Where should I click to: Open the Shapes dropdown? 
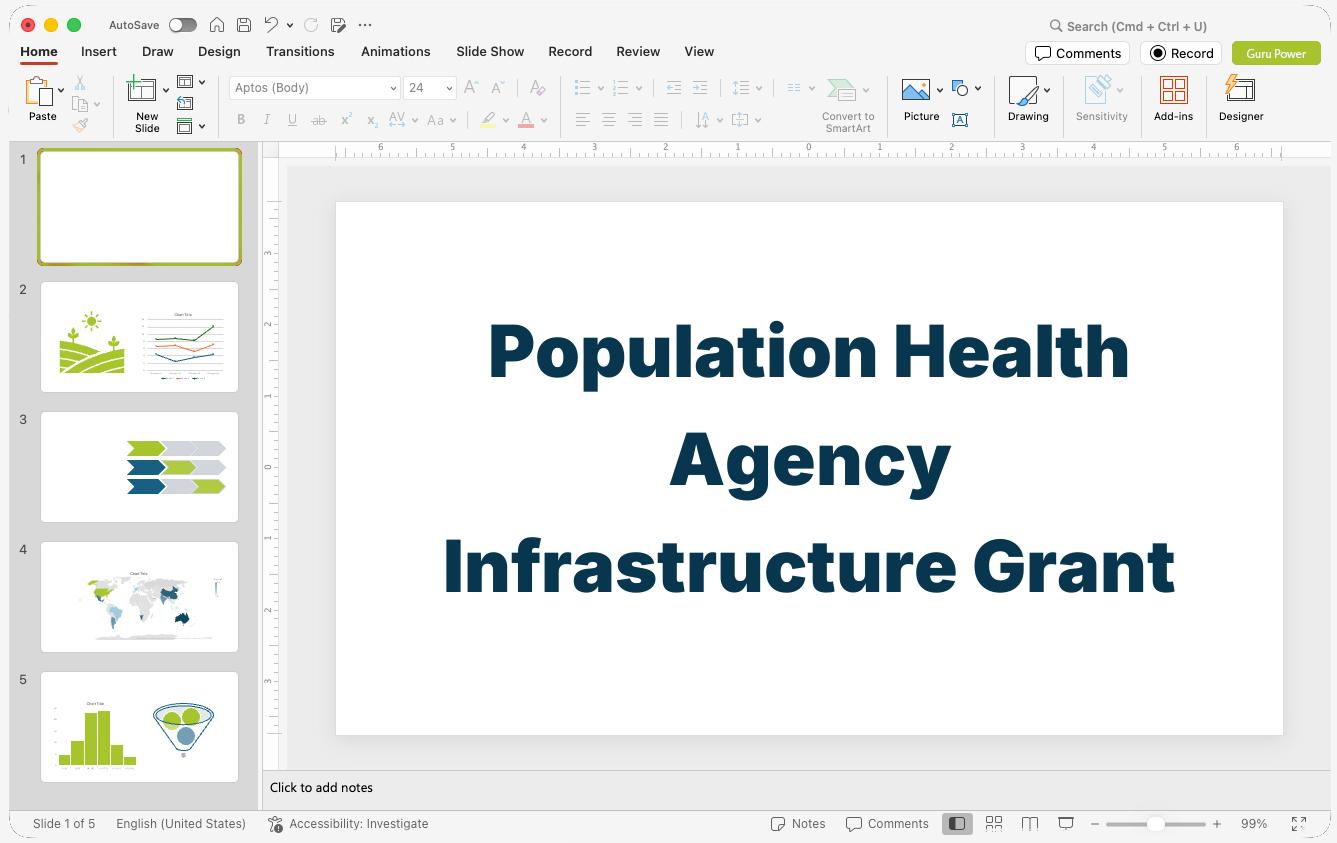(x=966, y=88)
